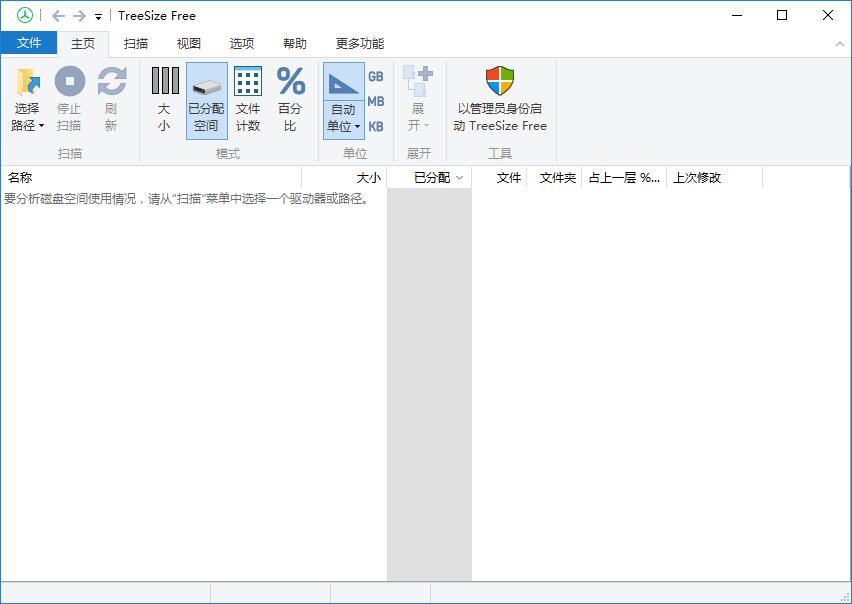852x604 pixels.
Task: Sort by the 名称 column header
Action: 151,178
